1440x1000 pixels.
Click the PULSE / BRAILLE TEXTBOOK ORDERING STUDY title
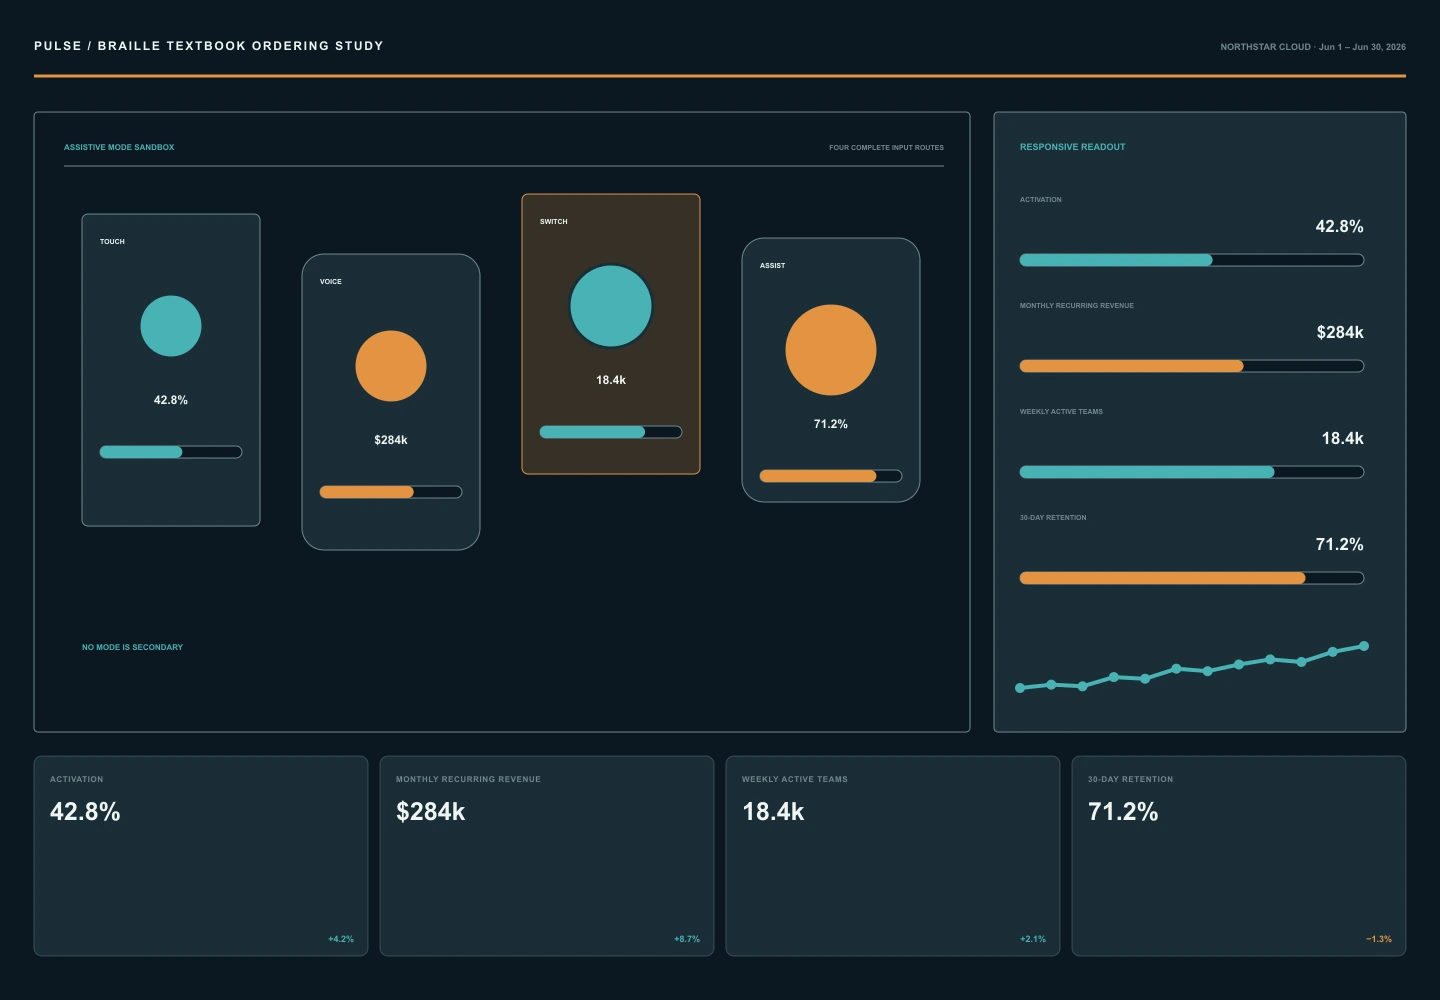pos(209,46)
